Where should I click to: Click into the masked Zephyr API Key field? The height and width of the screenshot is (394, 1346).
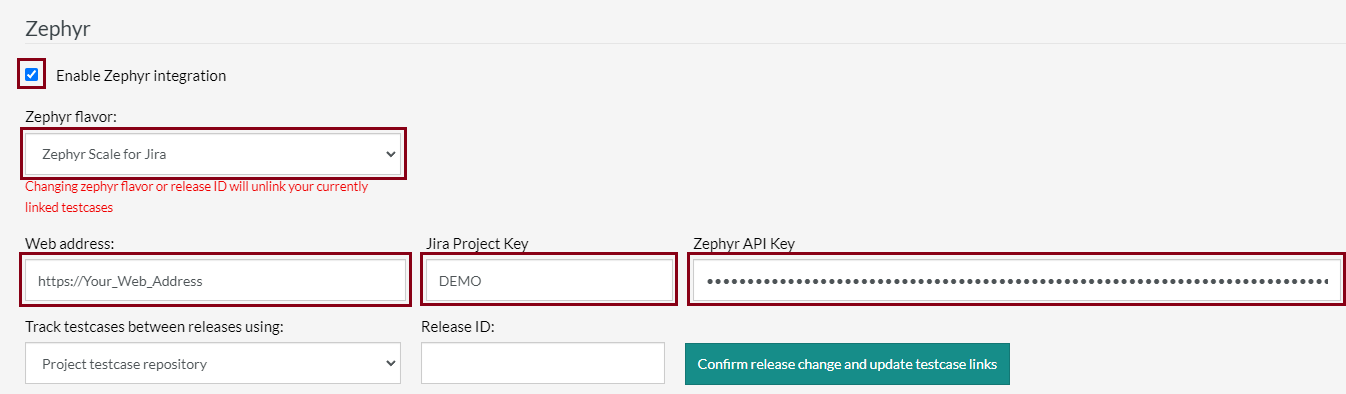click(x=1017, y=281)
